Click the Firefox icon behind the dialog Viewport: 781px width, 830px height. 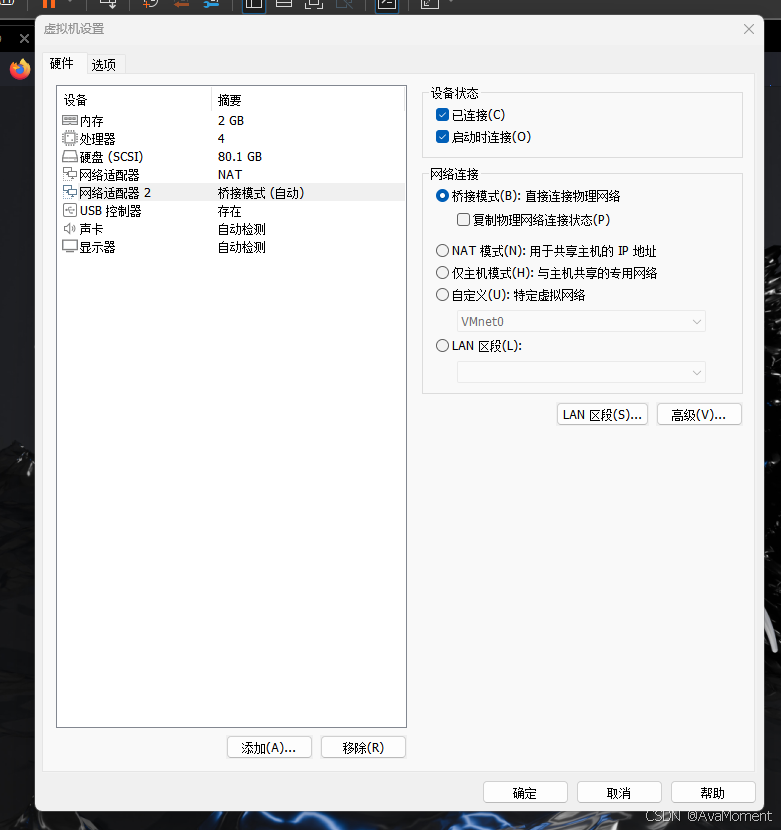(x=20, y=69)
